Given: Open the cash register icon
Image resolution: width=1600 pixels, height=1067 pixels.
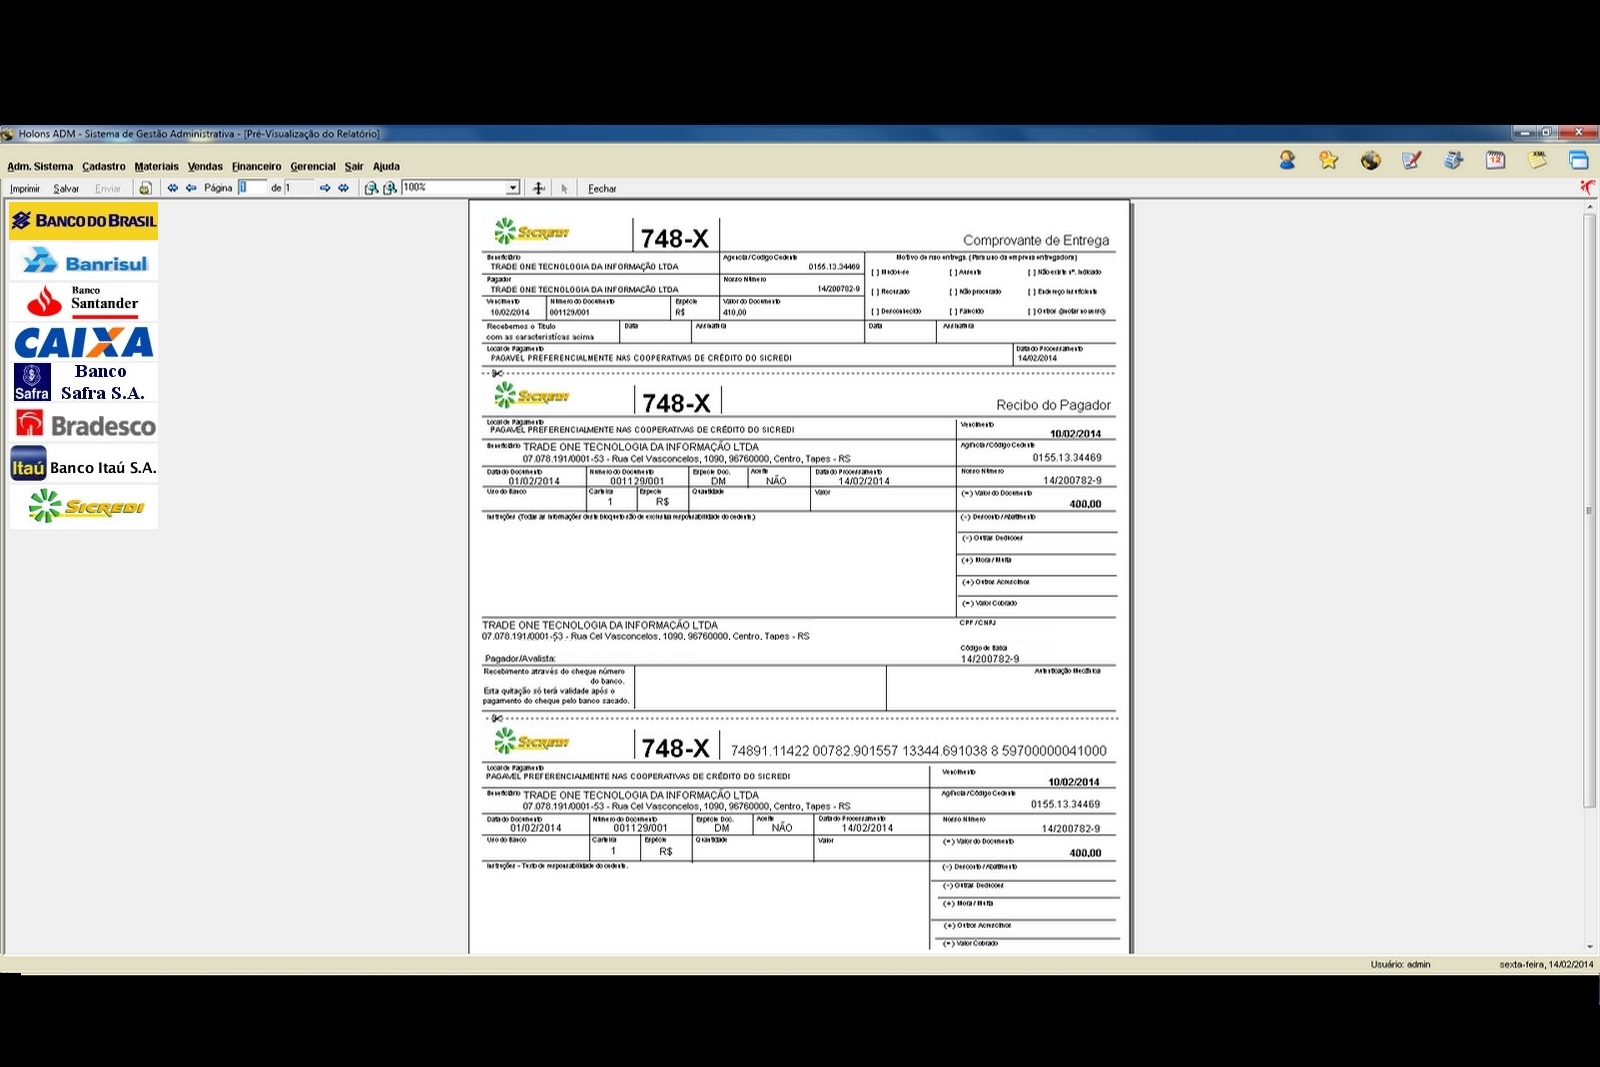Looking at the screenshot, I should tap(1454, 160).
